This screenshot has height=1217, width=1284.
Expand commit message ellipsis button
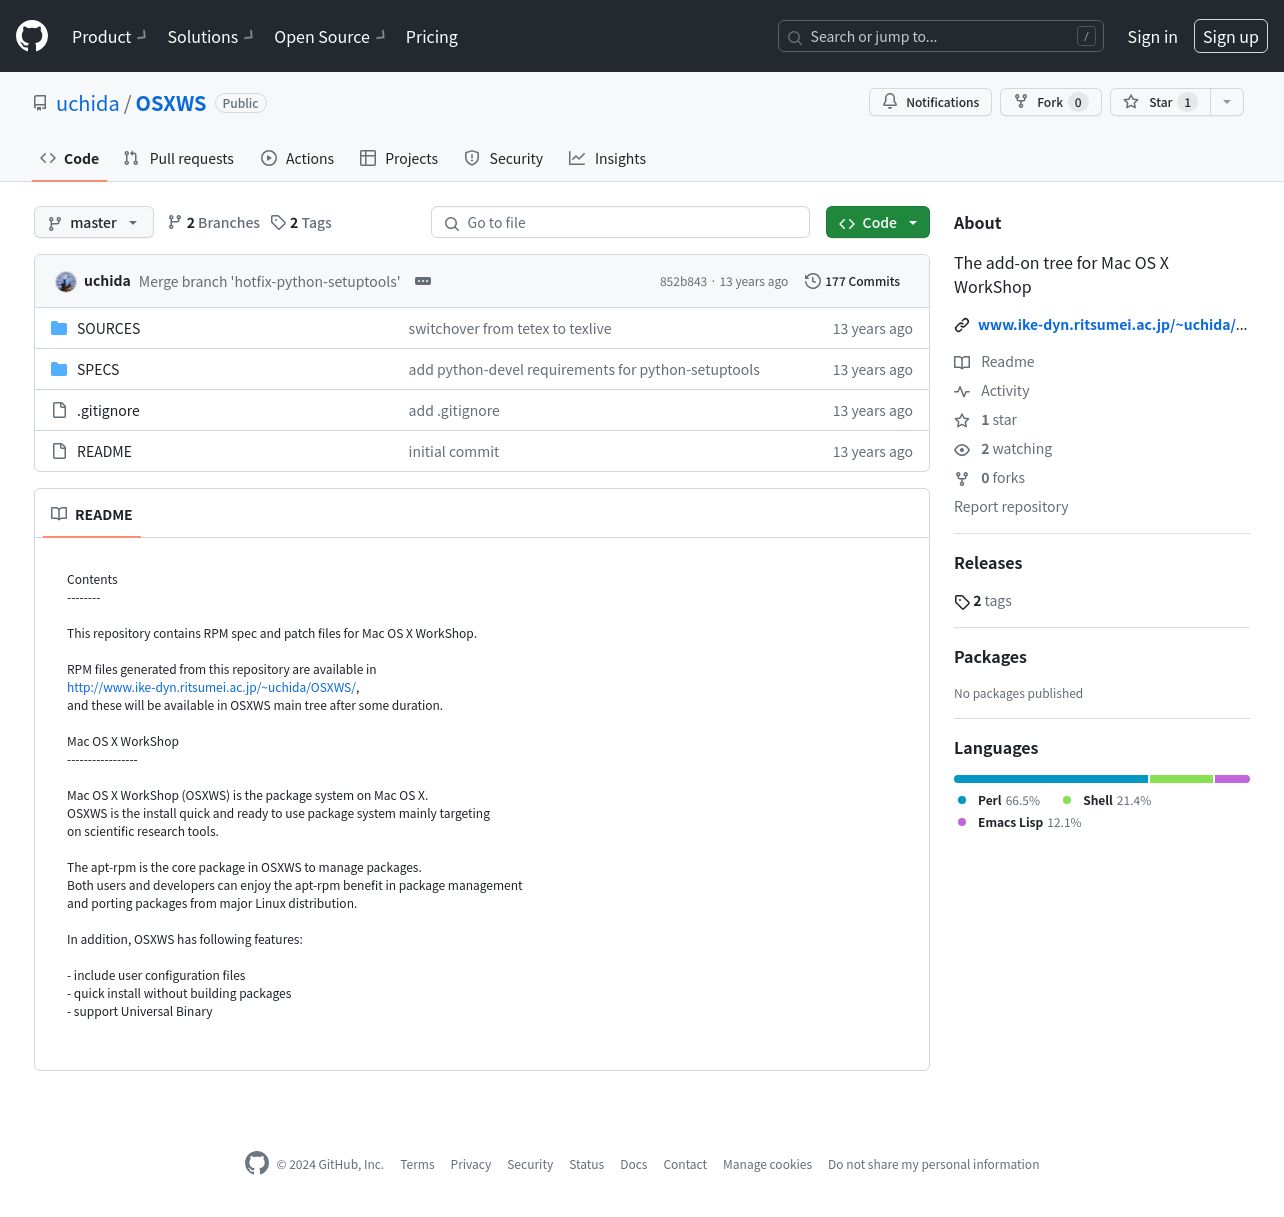point(423,281)
